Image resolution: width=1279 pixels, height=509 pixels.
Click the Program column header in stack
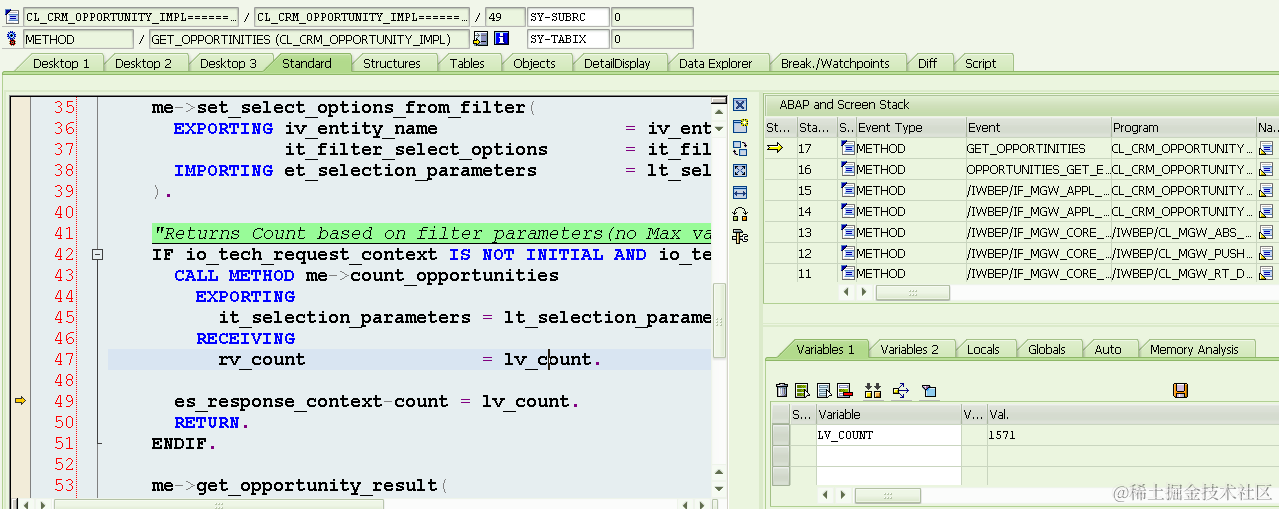point(1183,128)
